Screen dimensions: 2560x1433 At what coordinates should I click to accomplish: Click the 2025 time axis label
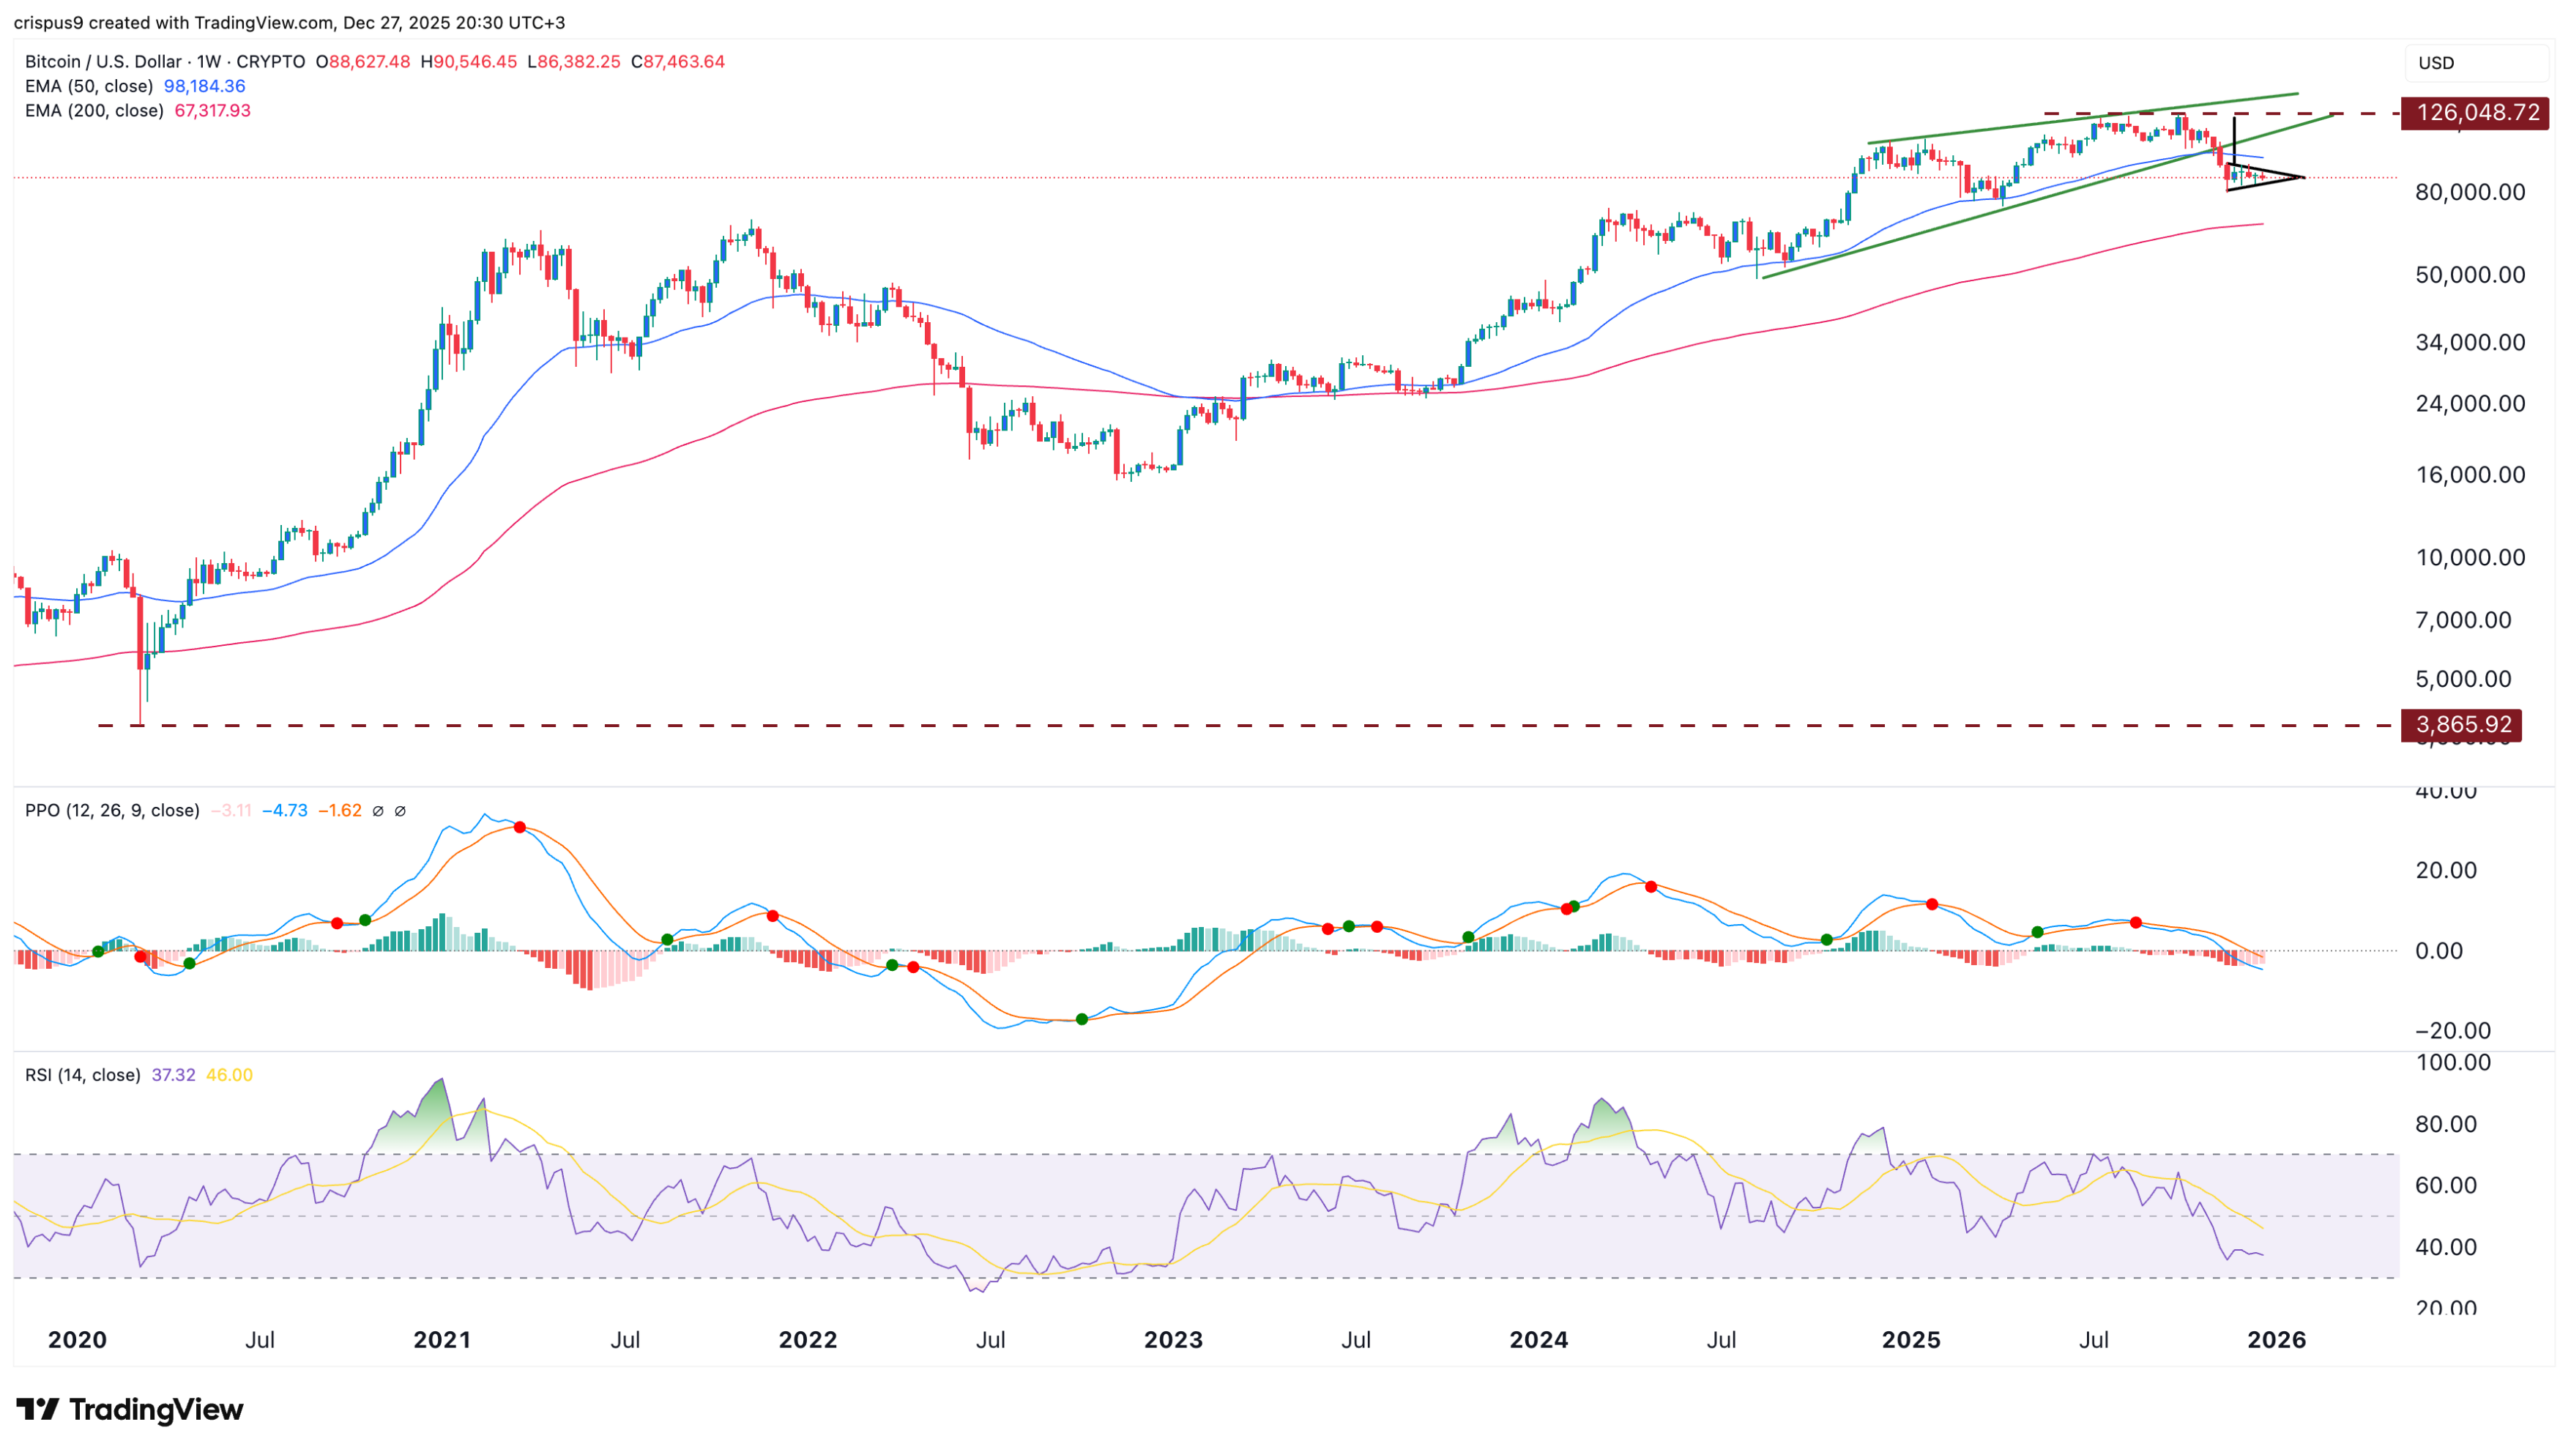[x=1910, y=1339]
